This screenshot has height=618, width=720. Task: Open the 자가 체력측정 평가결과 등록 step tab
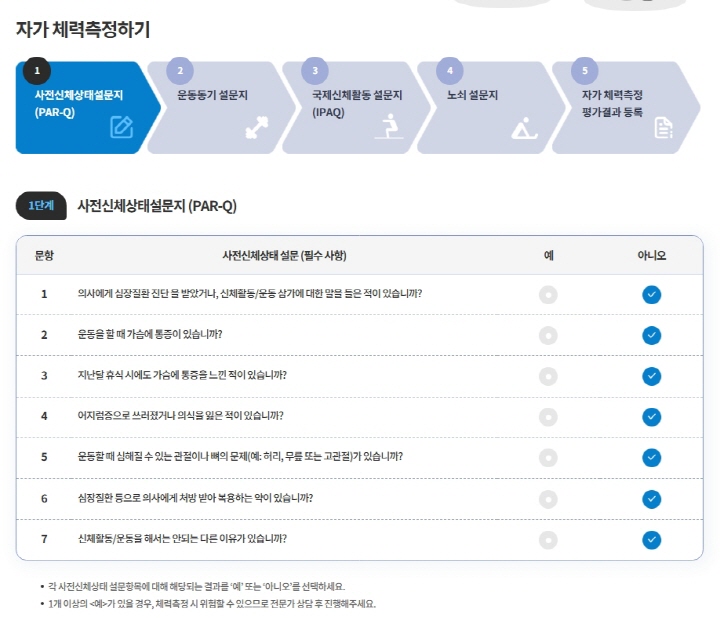(625, 107)
